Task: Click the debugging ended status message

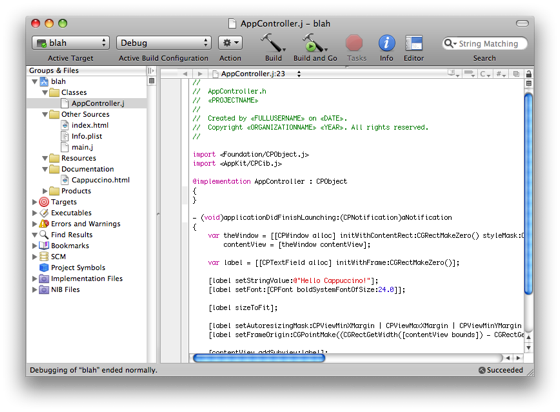Action: tap(93, 370)
